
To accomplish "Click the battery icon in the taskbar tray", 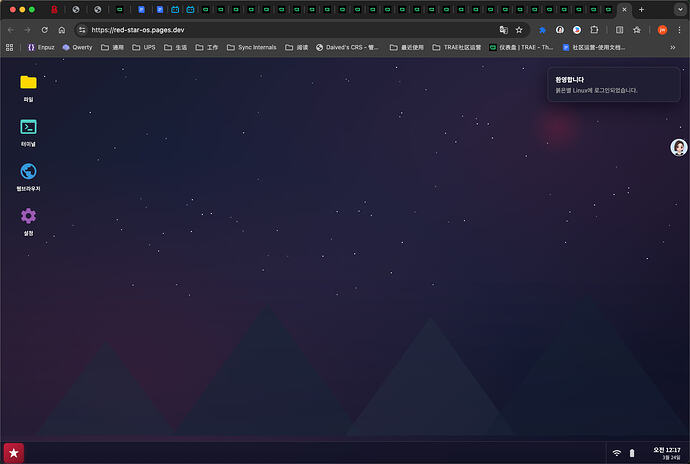I will click(632, 453).
